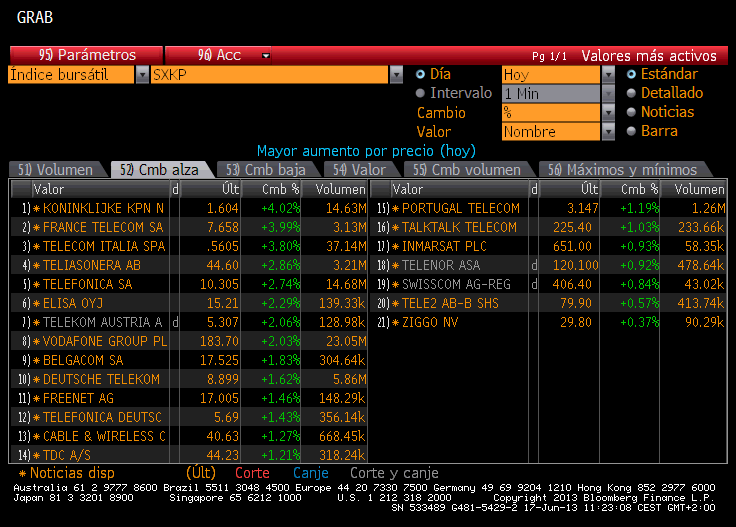Click the news asterisk beside ZIGGO NV
The height and width of the screenshot is (527, 736).
coord(396,322)
